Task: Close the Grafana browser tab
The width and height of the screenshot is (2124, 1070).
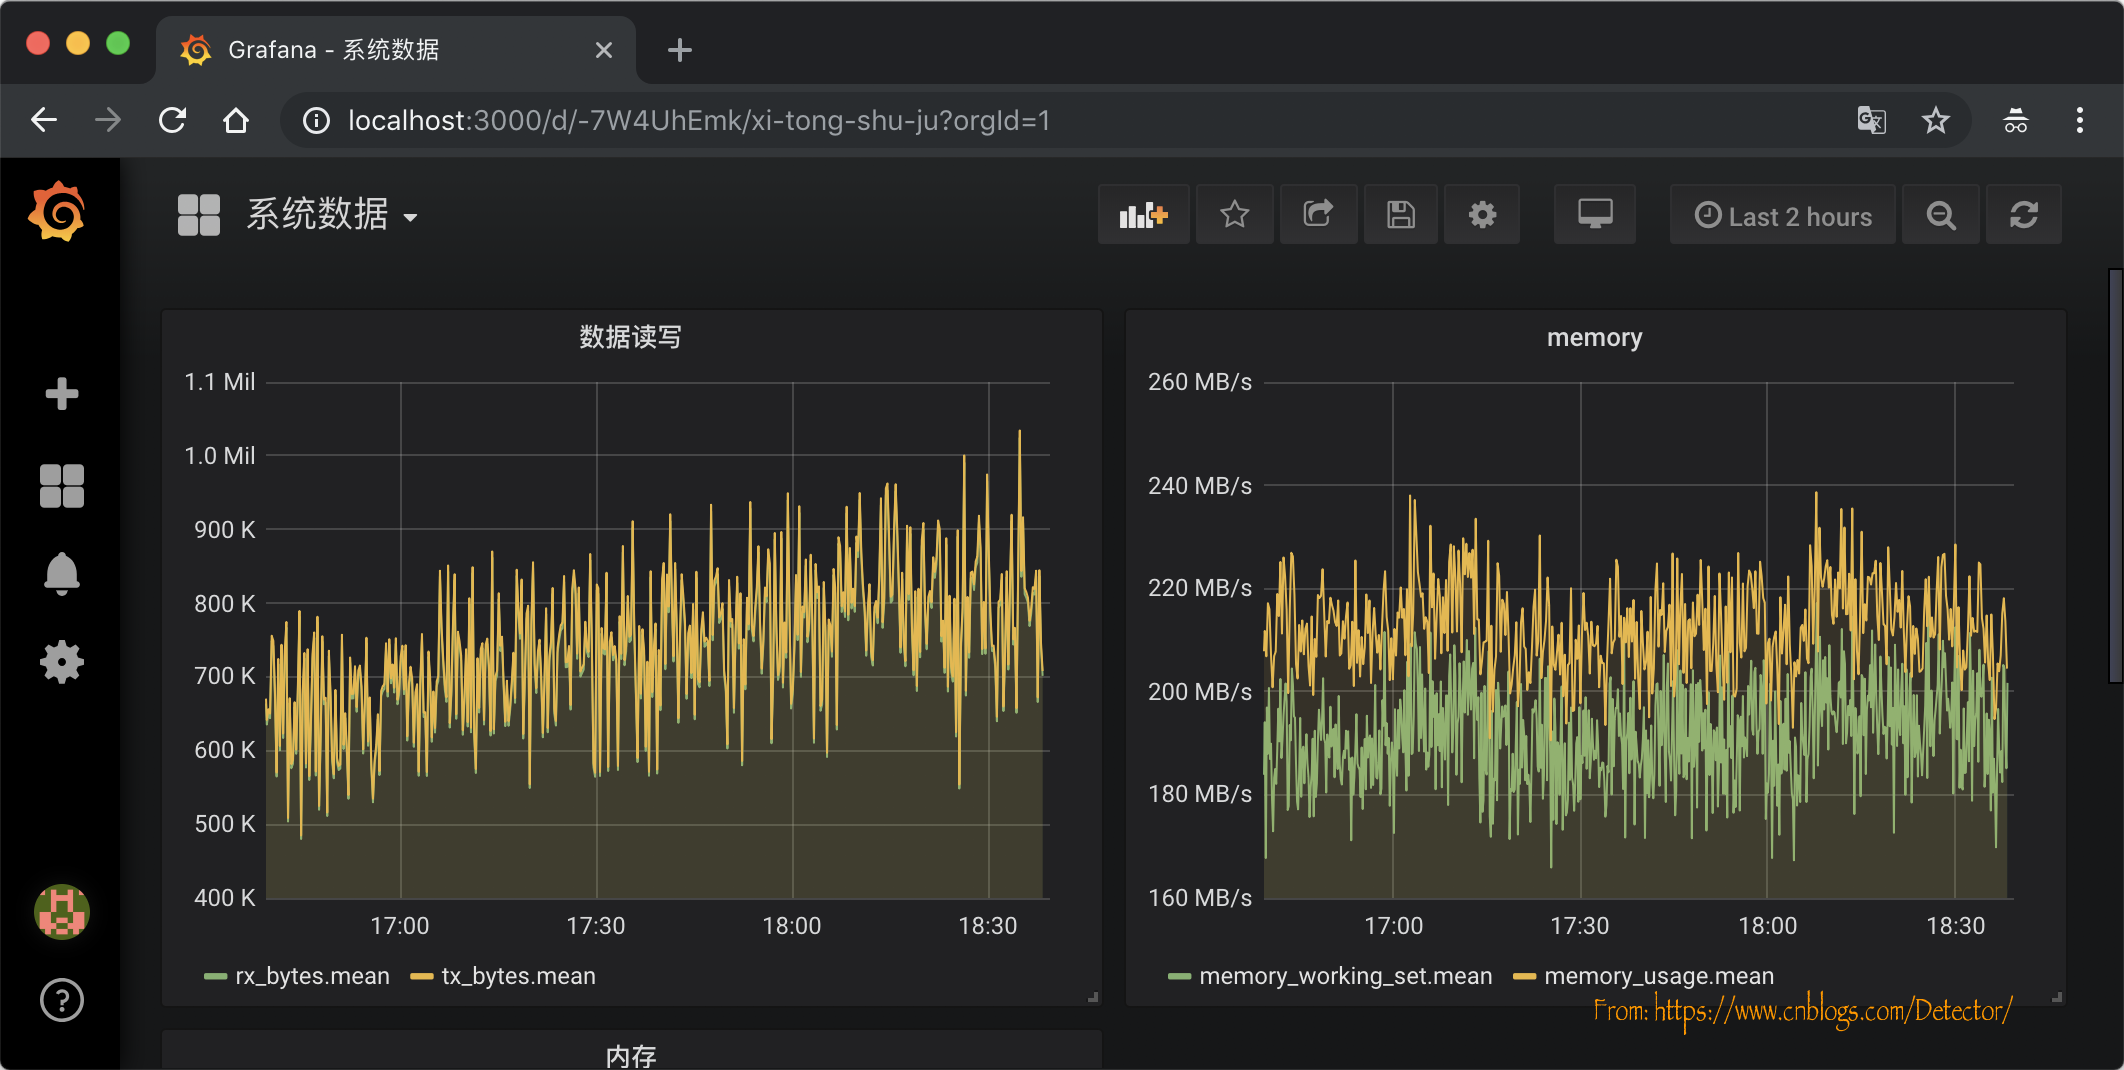Action: pyautogui.click(x=604, y=50)
